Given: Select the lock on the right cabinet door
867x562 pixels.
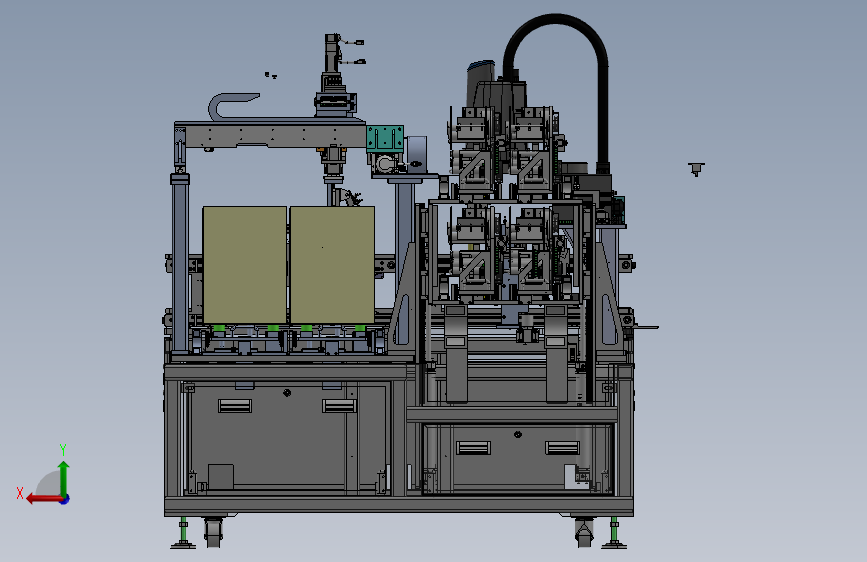Looking at the screenshot, I should [x=518, y=434].
